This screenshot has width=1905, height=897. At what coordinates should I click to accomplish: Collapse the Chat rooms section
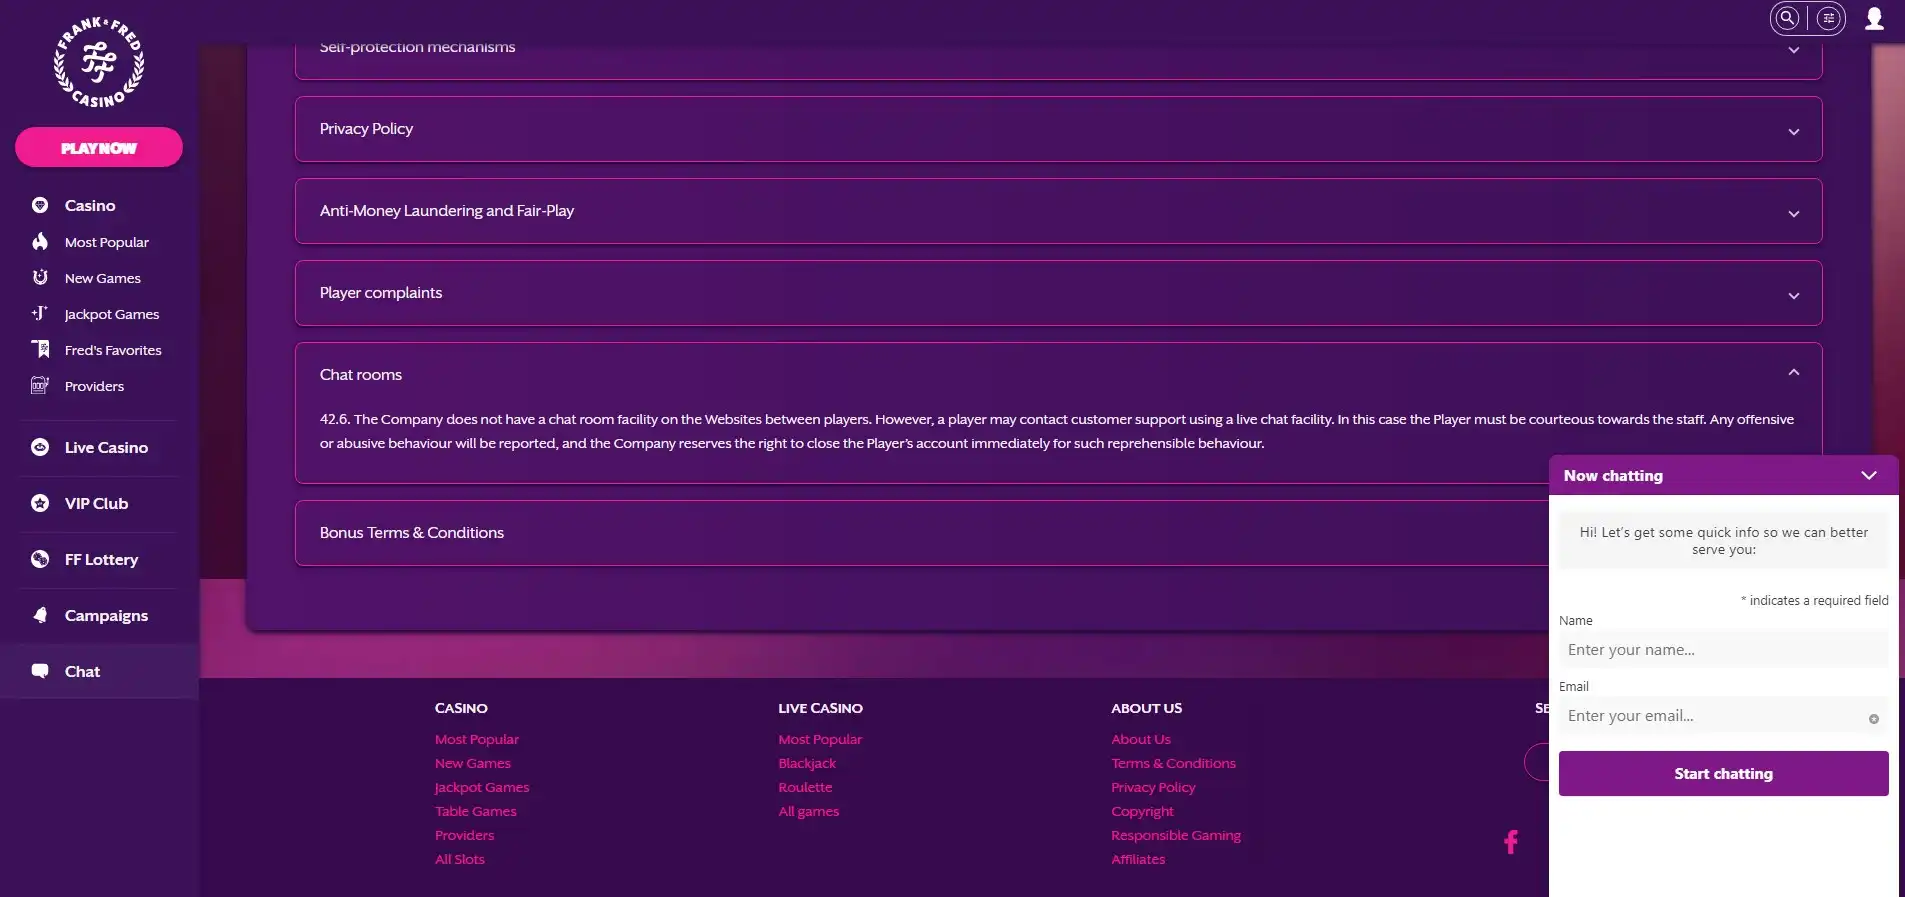pos(1793,373)
